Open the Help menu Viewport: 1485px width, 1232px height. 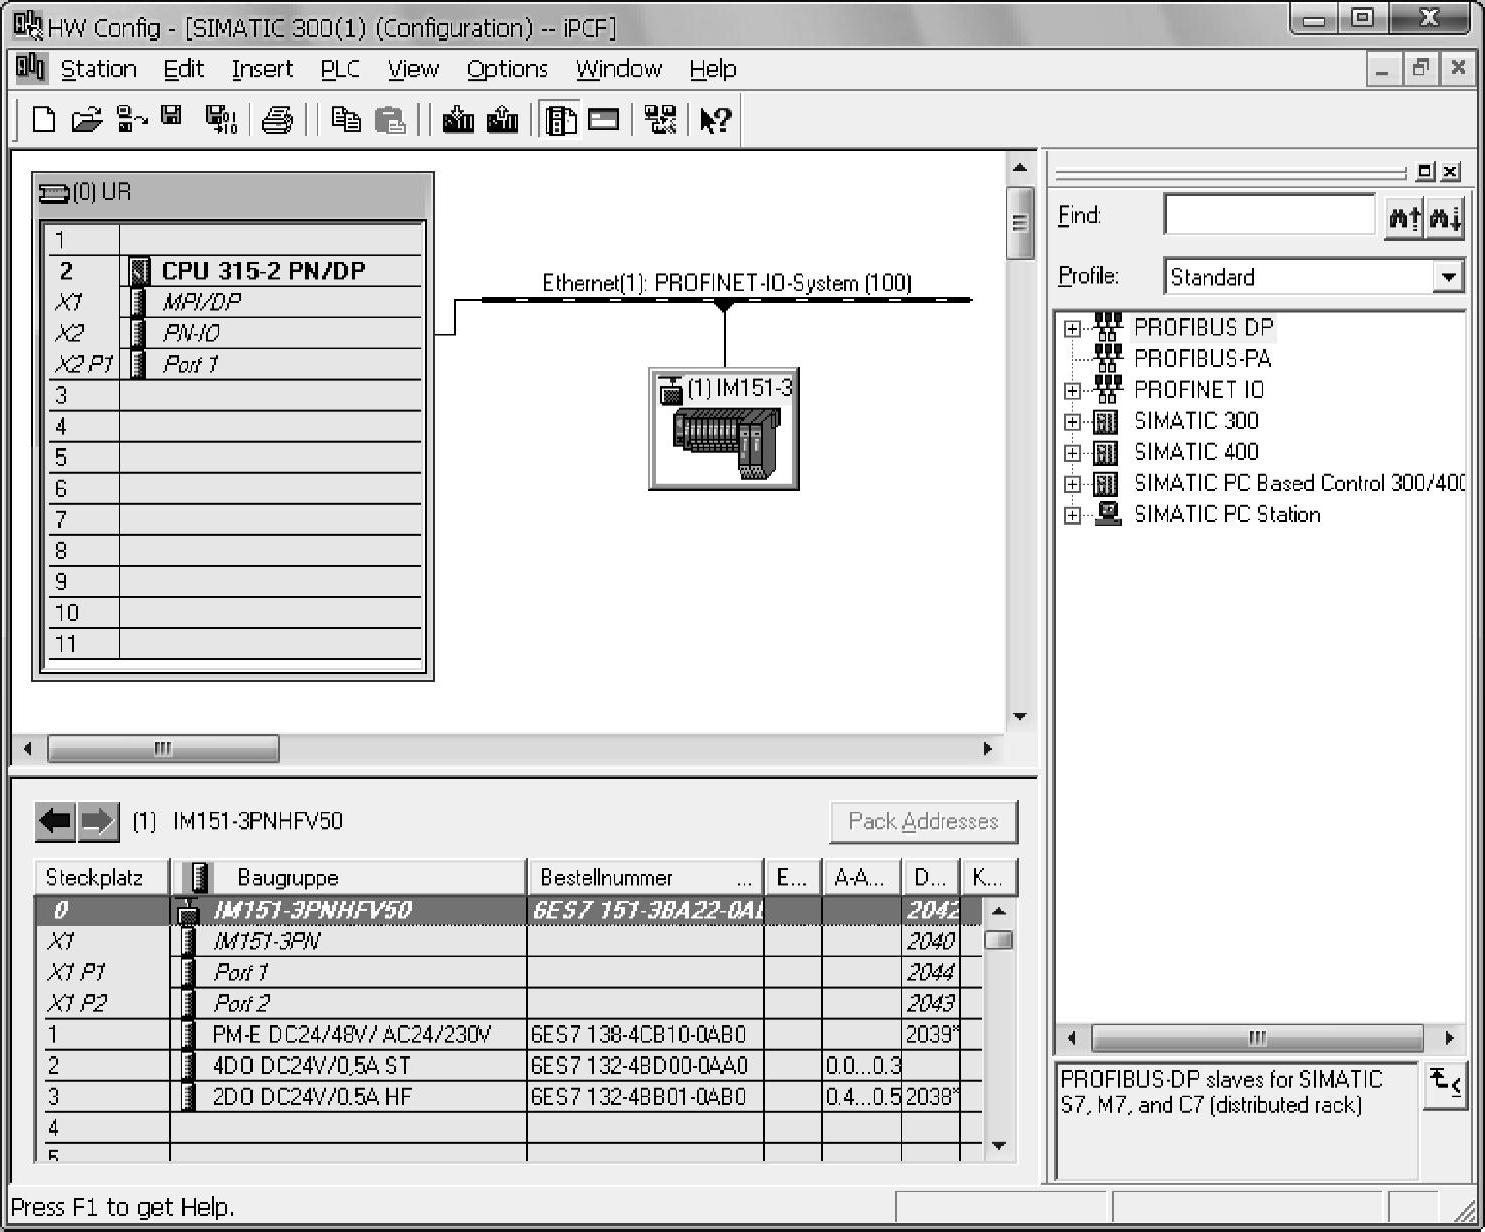pos(713,69)
